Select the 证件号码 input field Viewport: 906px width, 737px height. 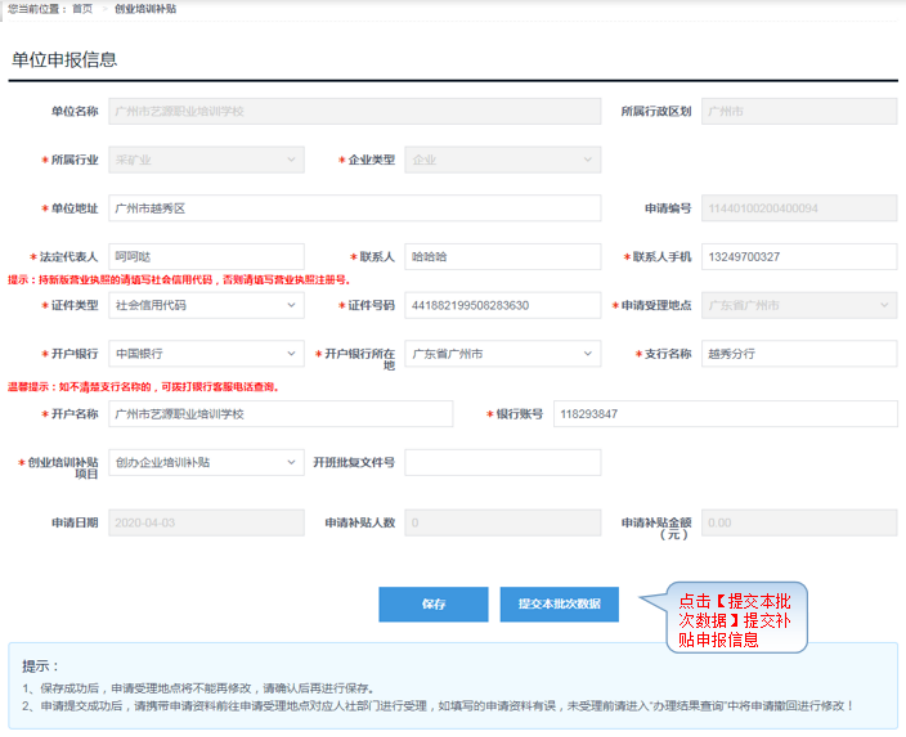pos(502,305)
